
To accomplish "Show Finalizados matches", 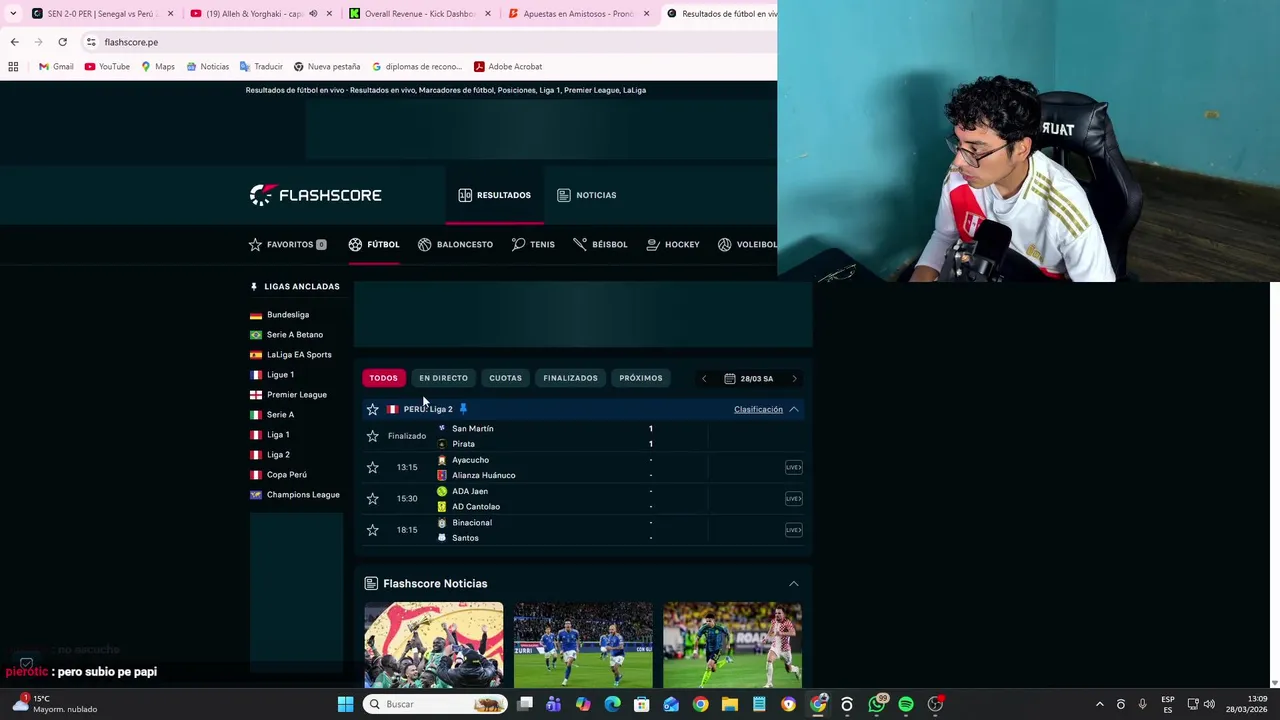I will [x=570, y=378].
